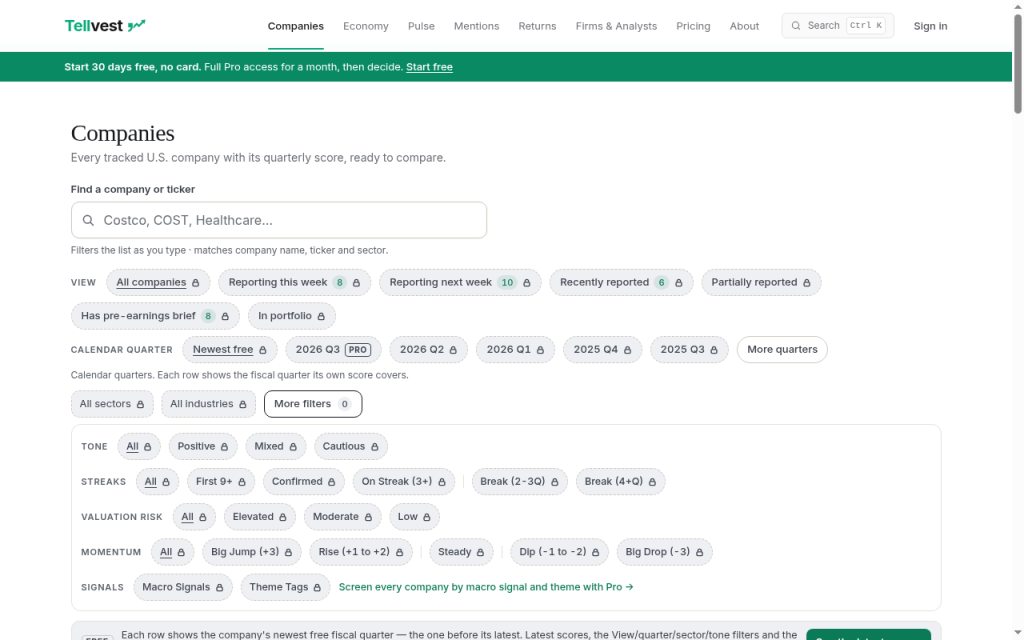1024x640 pixels.
Task: Select Partially reported filter
Action: click(x=761, y=282)
